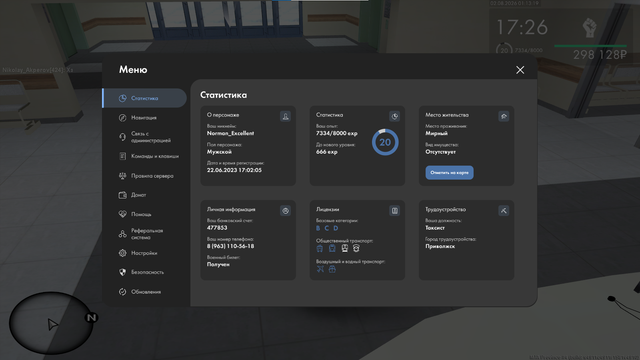The height and width of the screenshot is (360, 640).
Task: Click the Мужской gender value
Action: 219,152
